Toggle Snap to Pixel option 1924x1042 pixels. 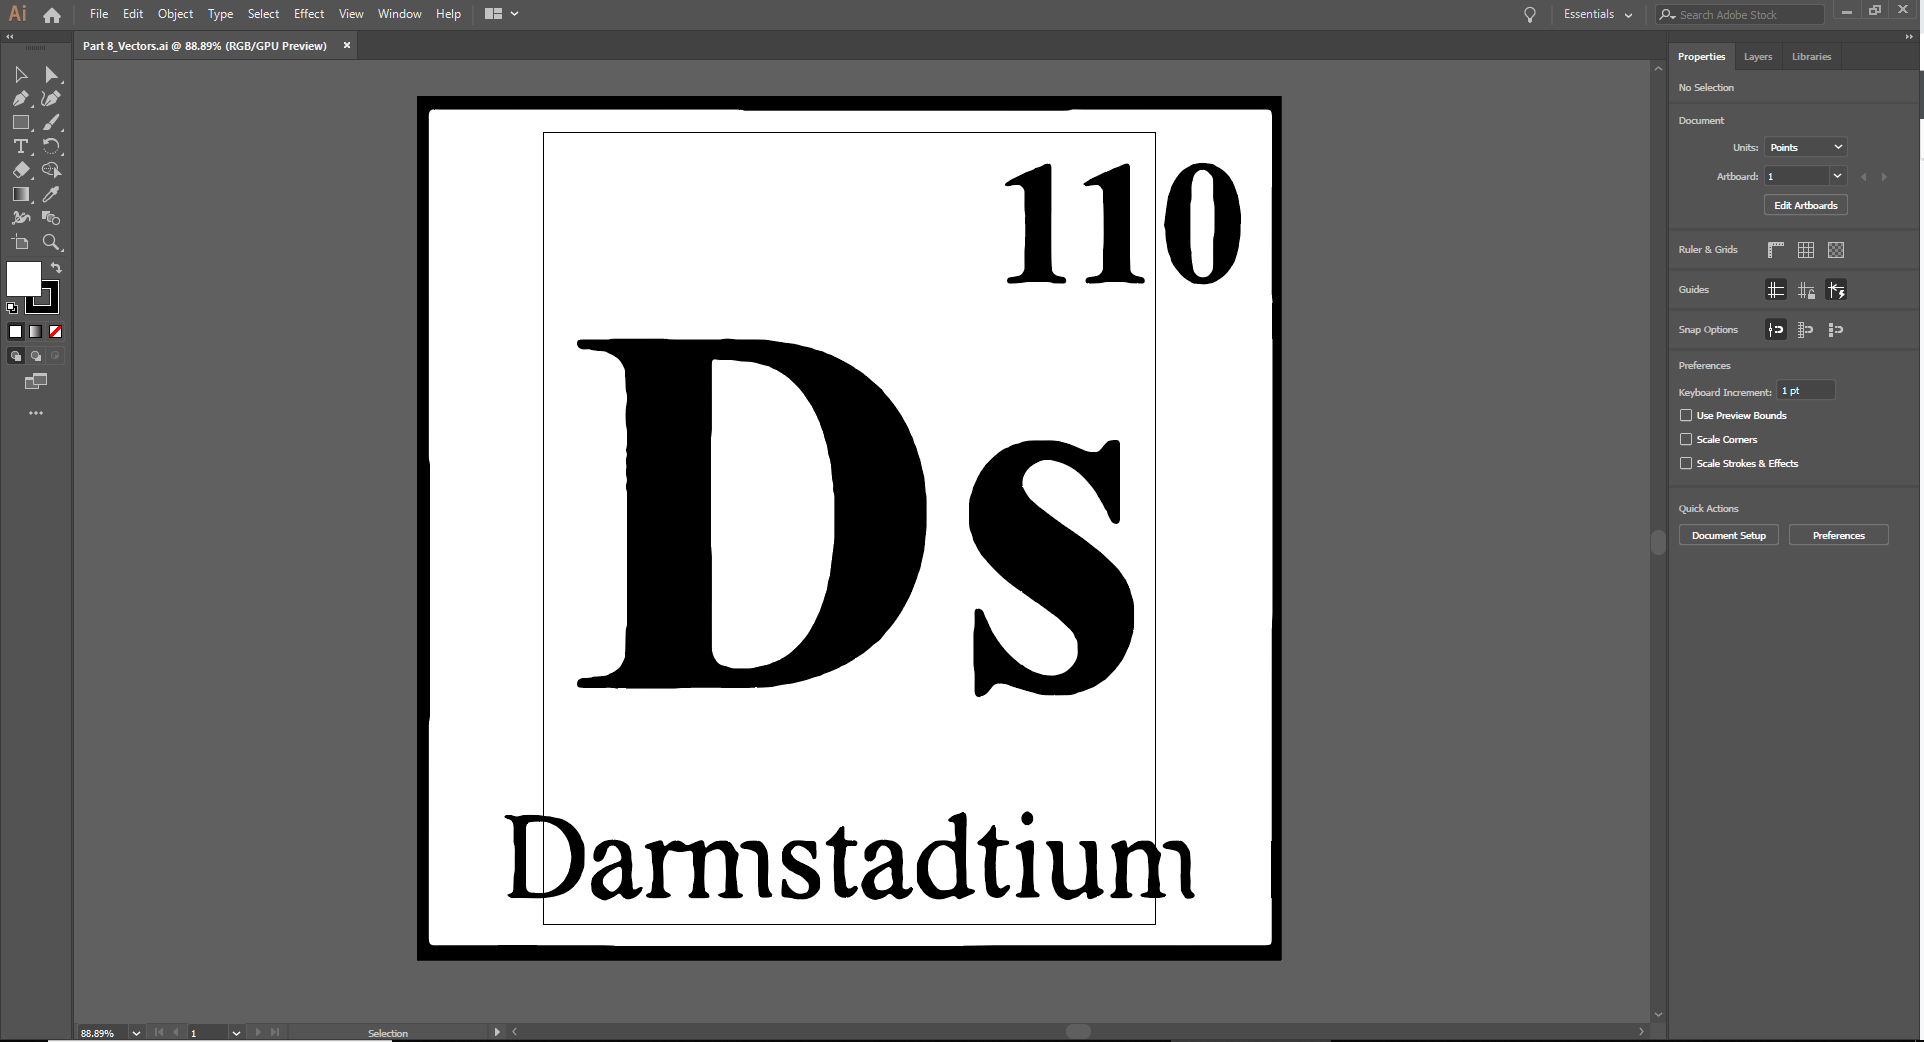[1836, 330]
